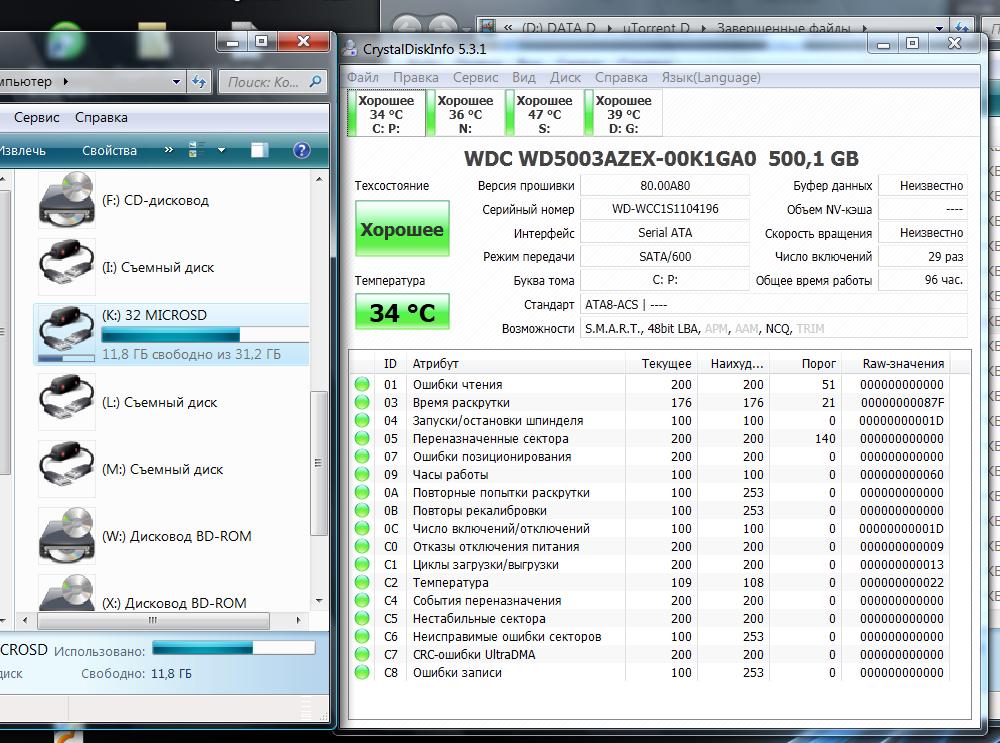This screenshot has width=1000, height=743.
Task: Open the Язык(Language) menu
Action: click(710, 77)
